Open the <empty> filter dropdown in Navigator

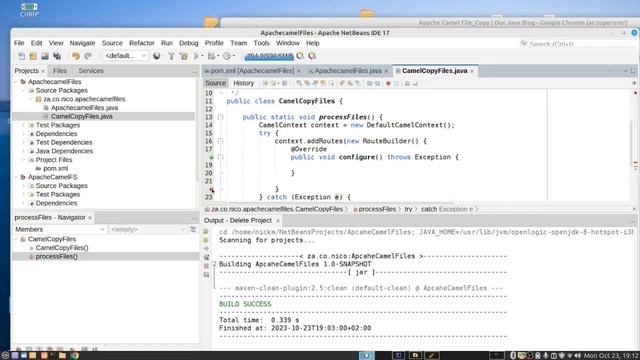(x=148, y=229)
